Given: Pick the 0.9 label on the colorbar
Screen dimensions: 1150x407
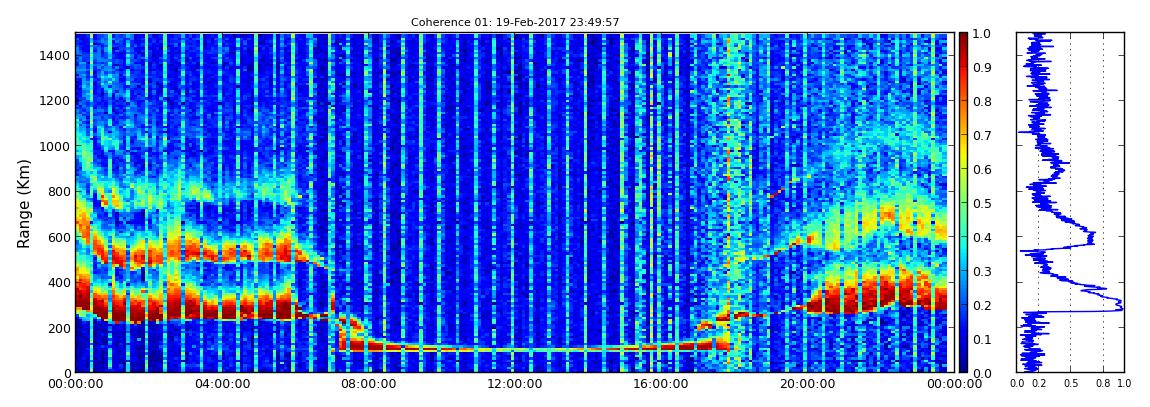Looking at the screenshot, I should point(982,67).
